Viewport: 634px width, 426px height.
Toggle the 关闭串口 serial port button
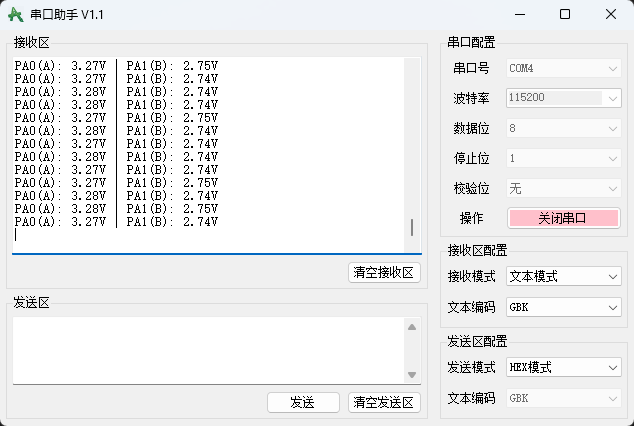[563, 218]
